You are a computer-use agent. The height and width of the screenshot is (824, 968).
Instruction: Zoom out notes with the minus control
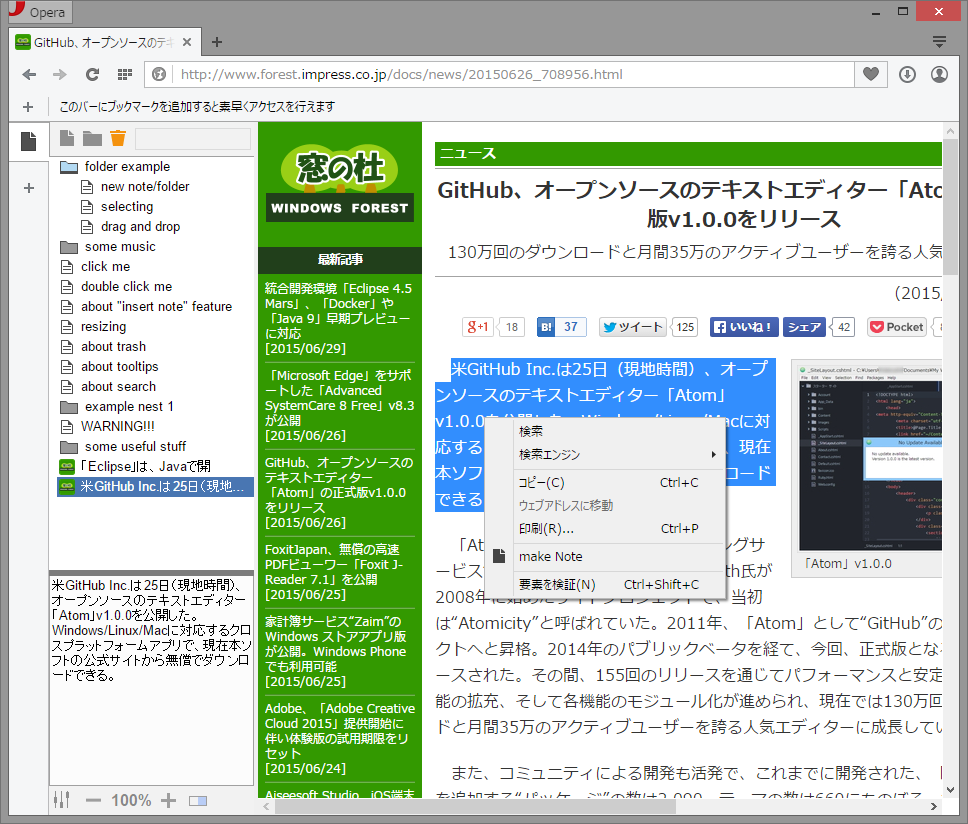point(93,800)
